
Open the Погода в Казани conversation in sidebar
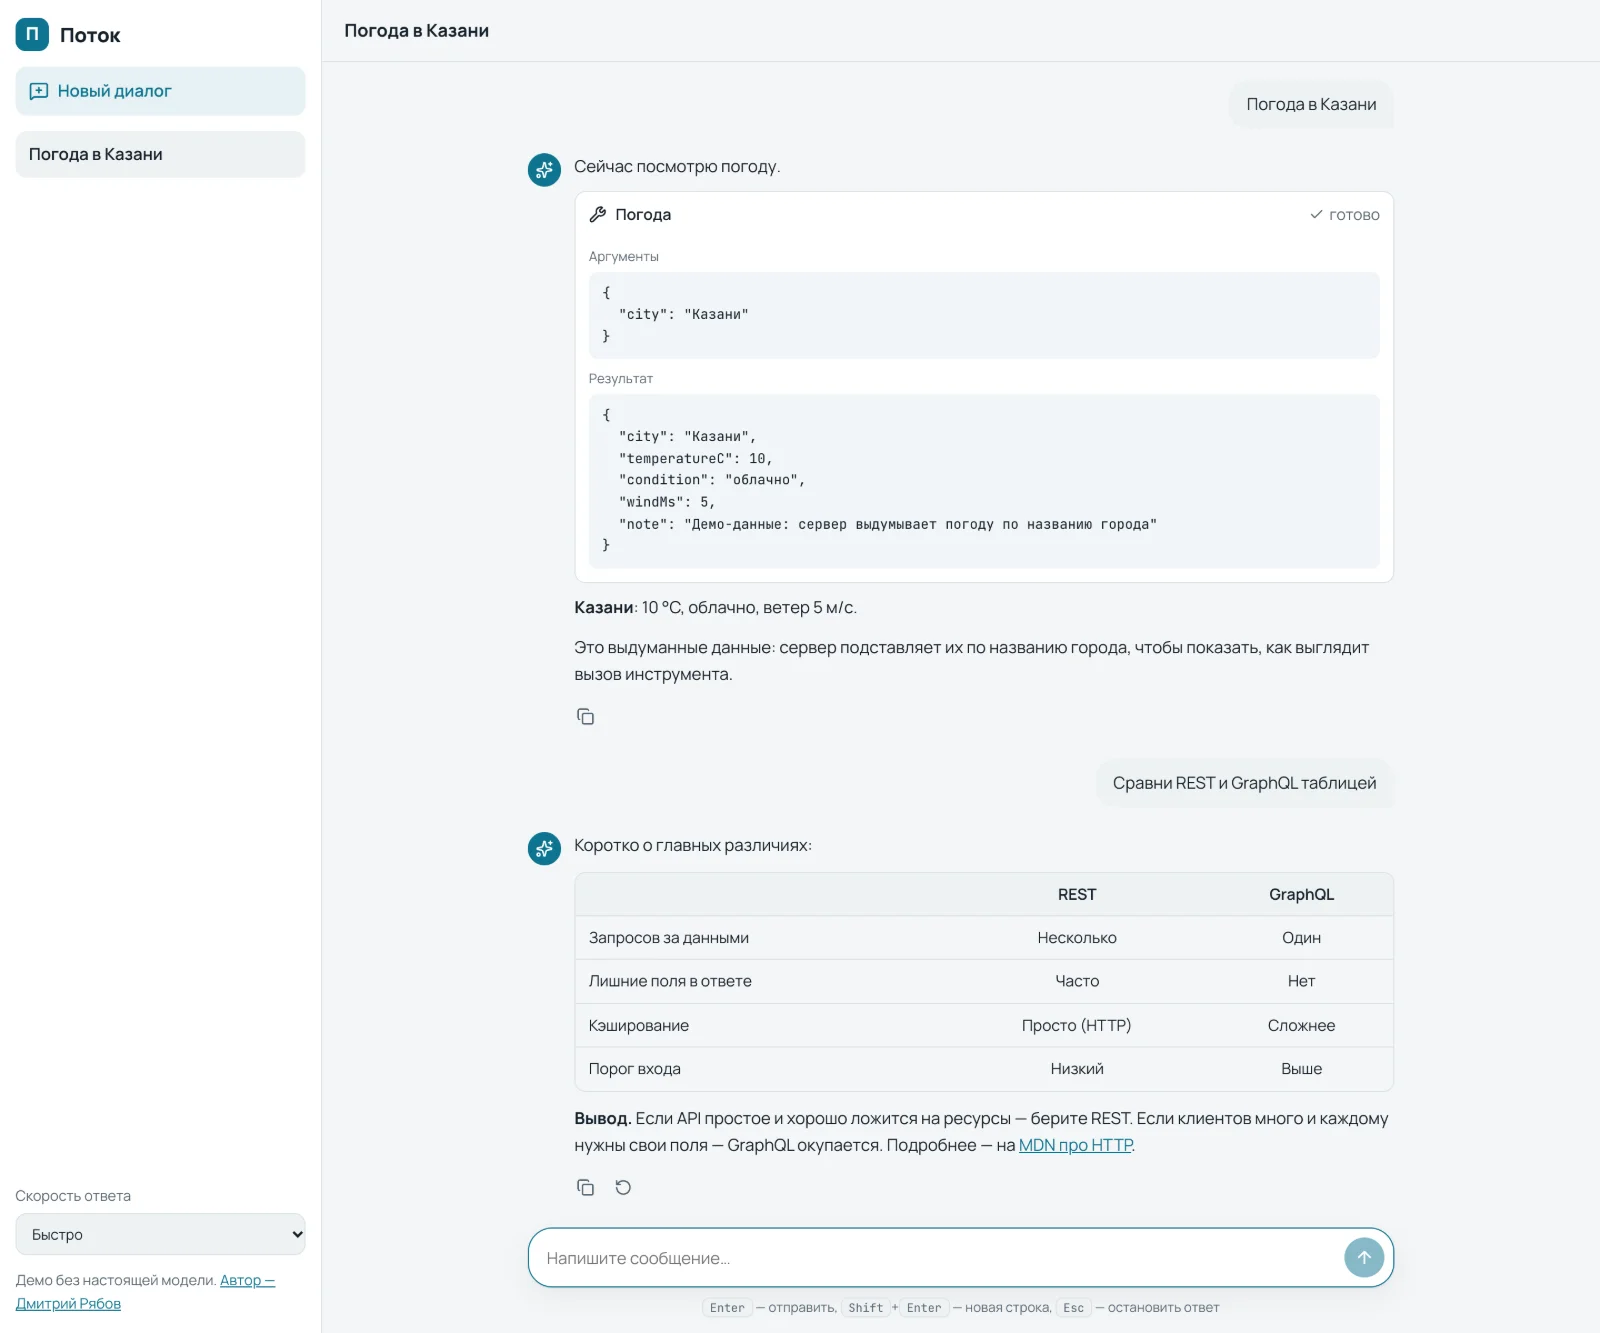click(160, 154)
